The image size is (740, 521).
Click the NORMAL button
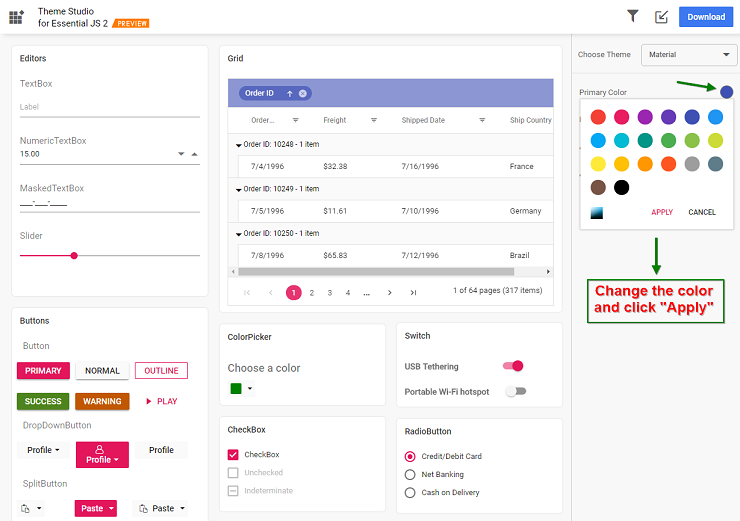102,371
